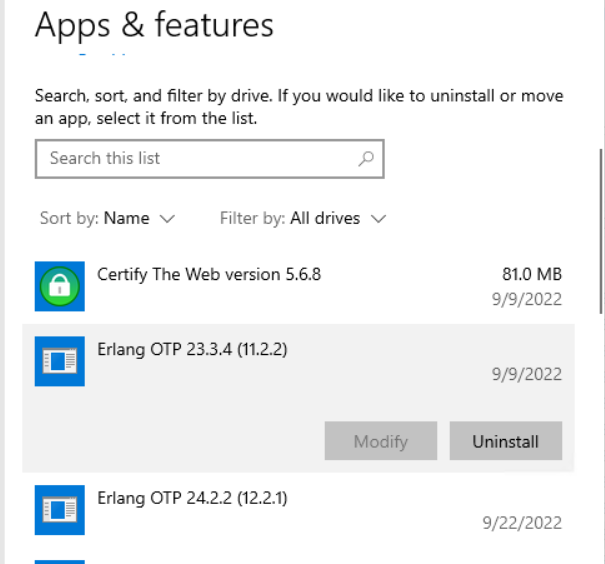The width and height of the screenshot is (605, 564).
Task: Click the 81.0 MB size of Certify The Web
Action: [531, 274]
